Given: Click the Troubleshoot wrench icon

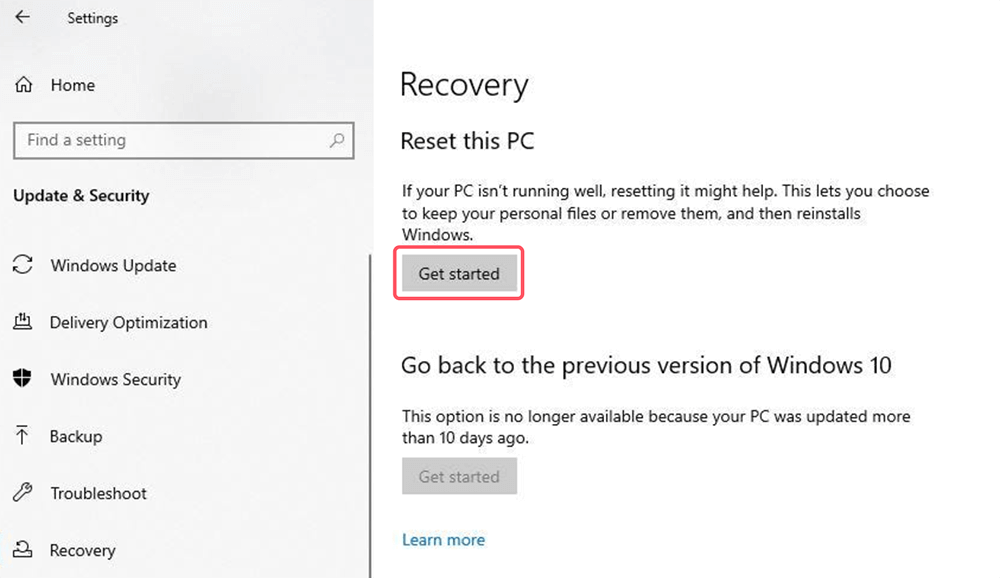Looking at the screenshot, I should click(x=22, y=493).
